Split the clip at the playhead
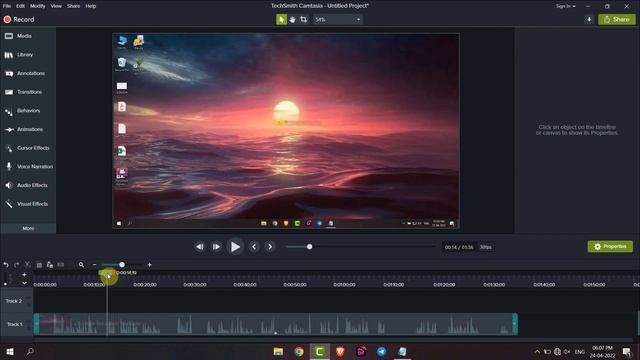 pos(60,265)
